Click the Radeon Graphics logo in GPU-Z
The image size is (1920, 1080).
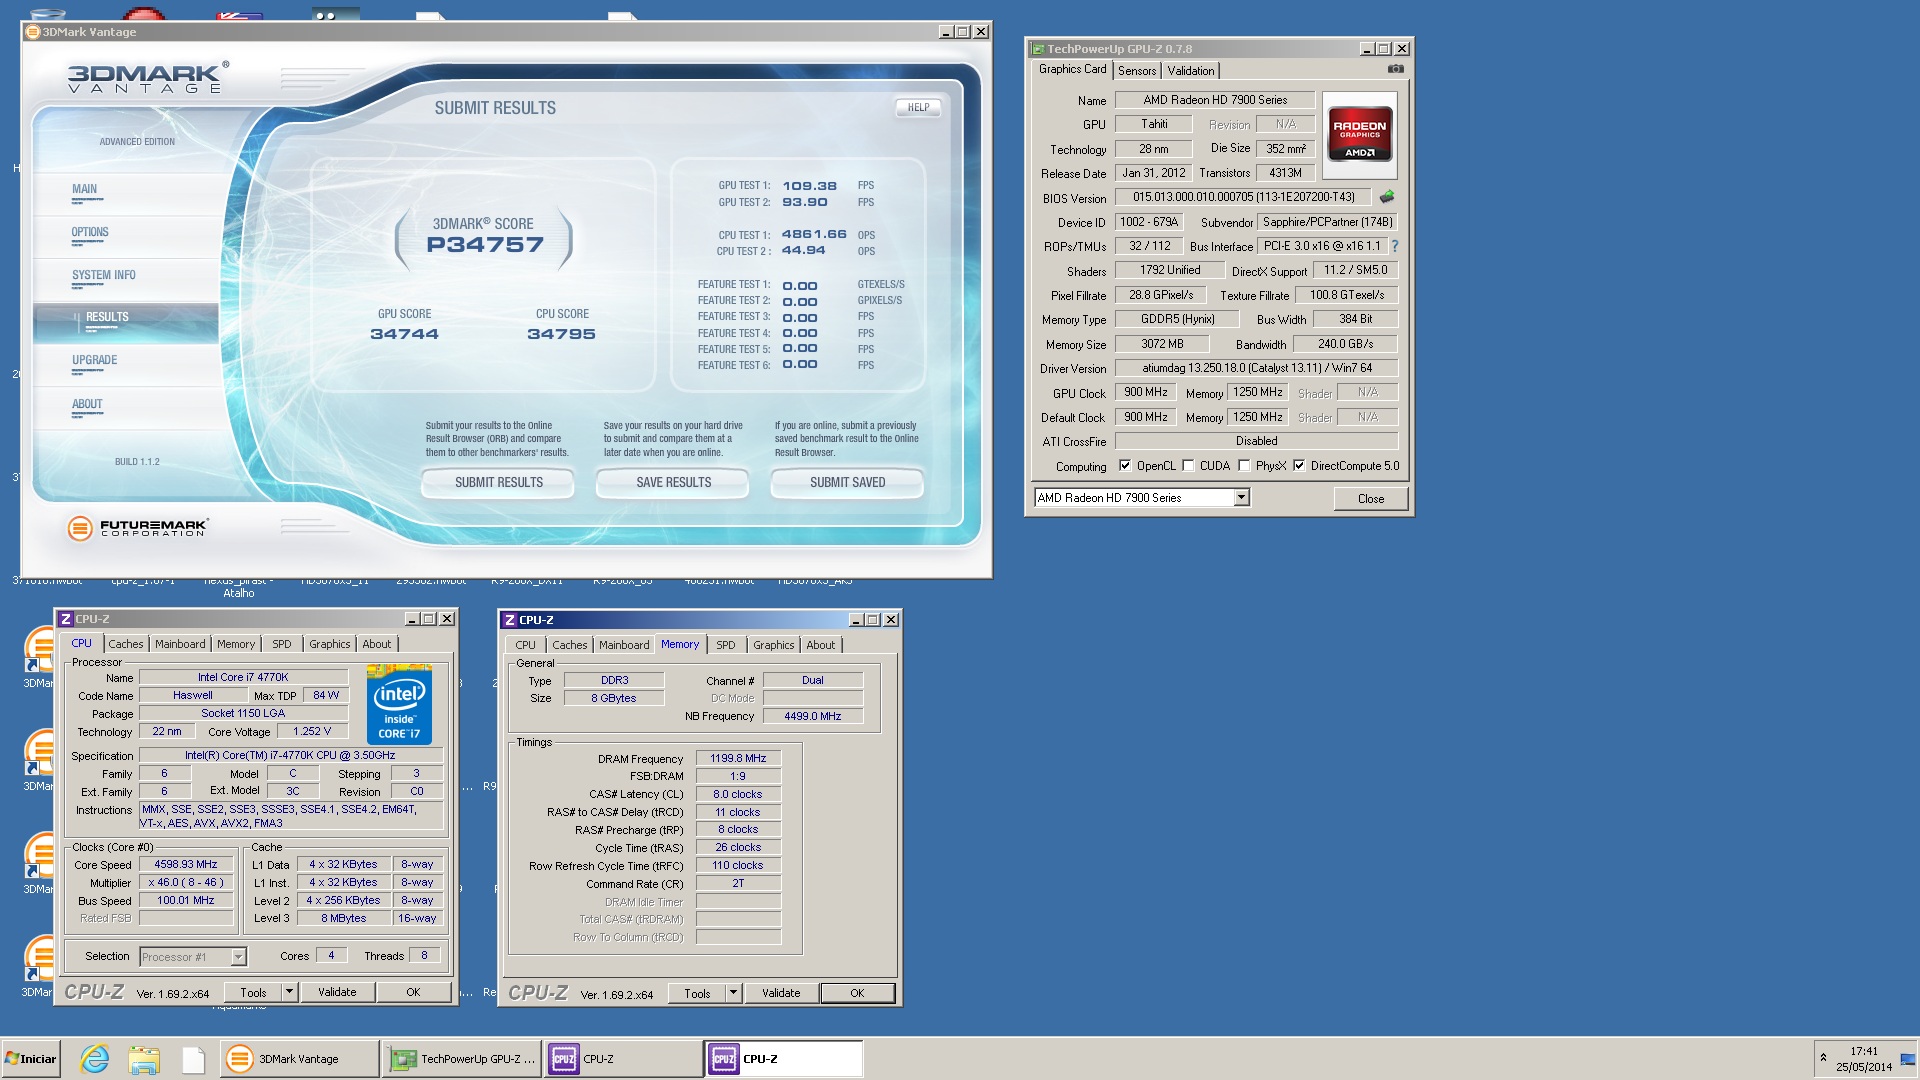pos(1359,134)
